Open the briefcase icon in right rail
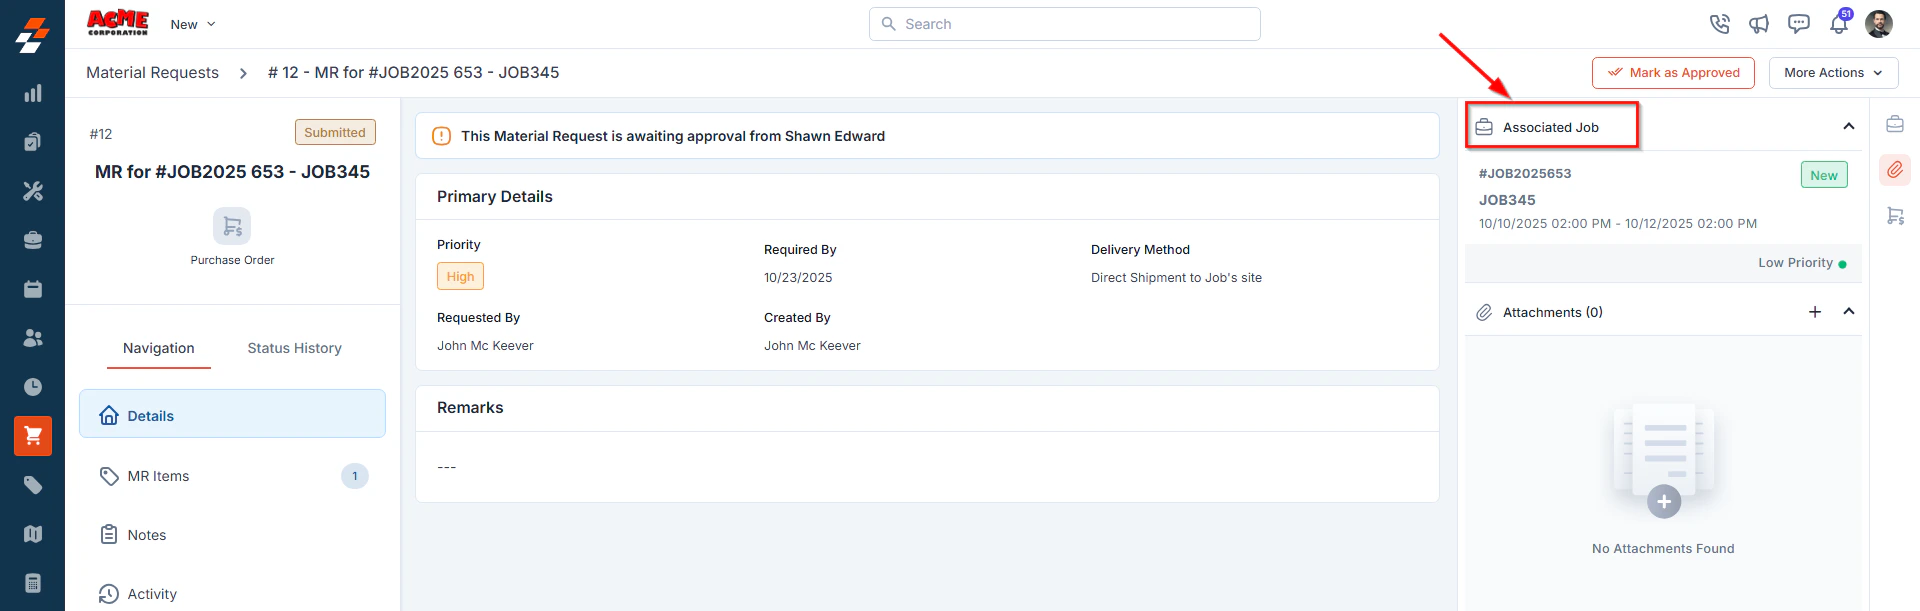Screen dimensions: 1920x611 tap(1895, 124)
